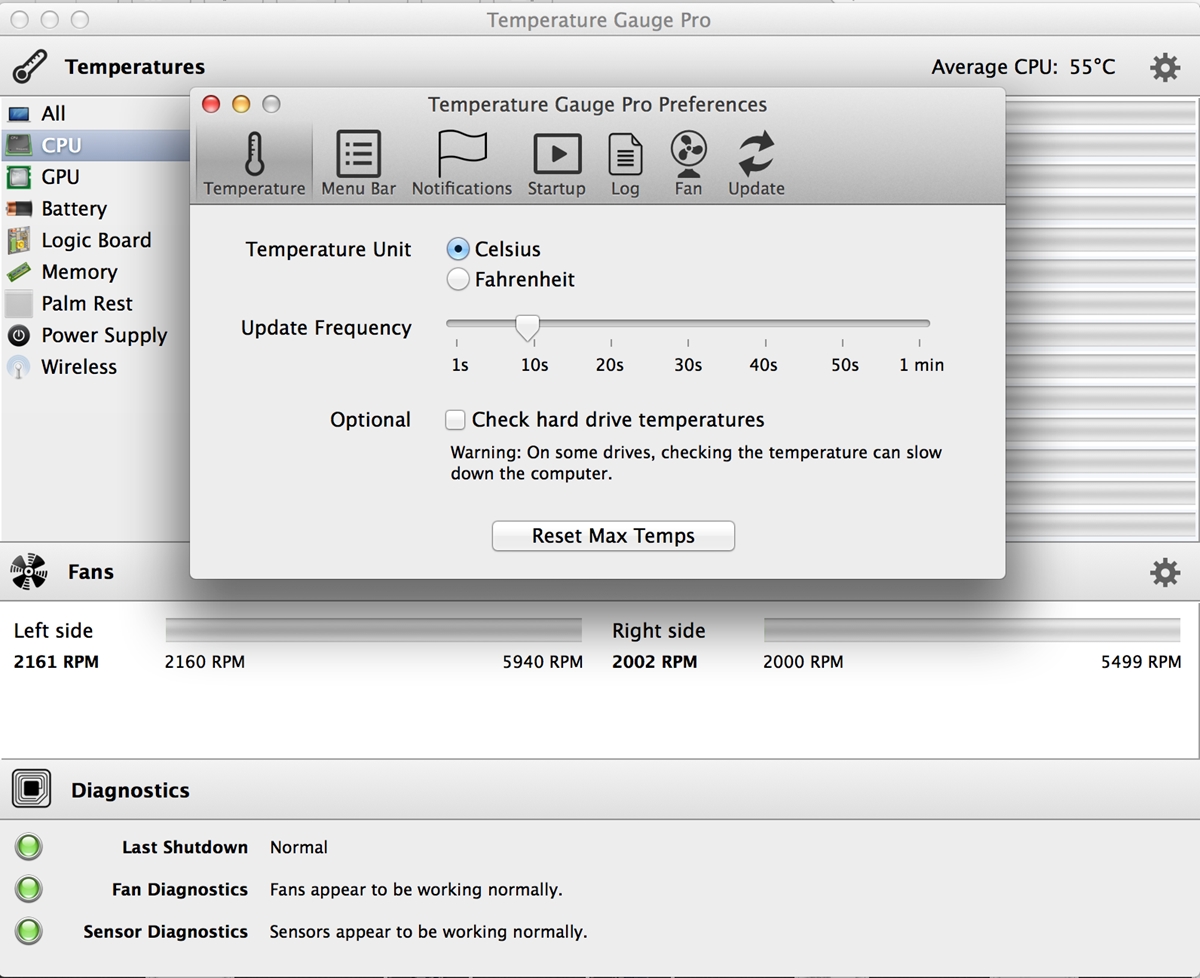1200x978 pixels.
Task: Click 'Sensors appear to be working normally.' text
Action: click(428, 931)
